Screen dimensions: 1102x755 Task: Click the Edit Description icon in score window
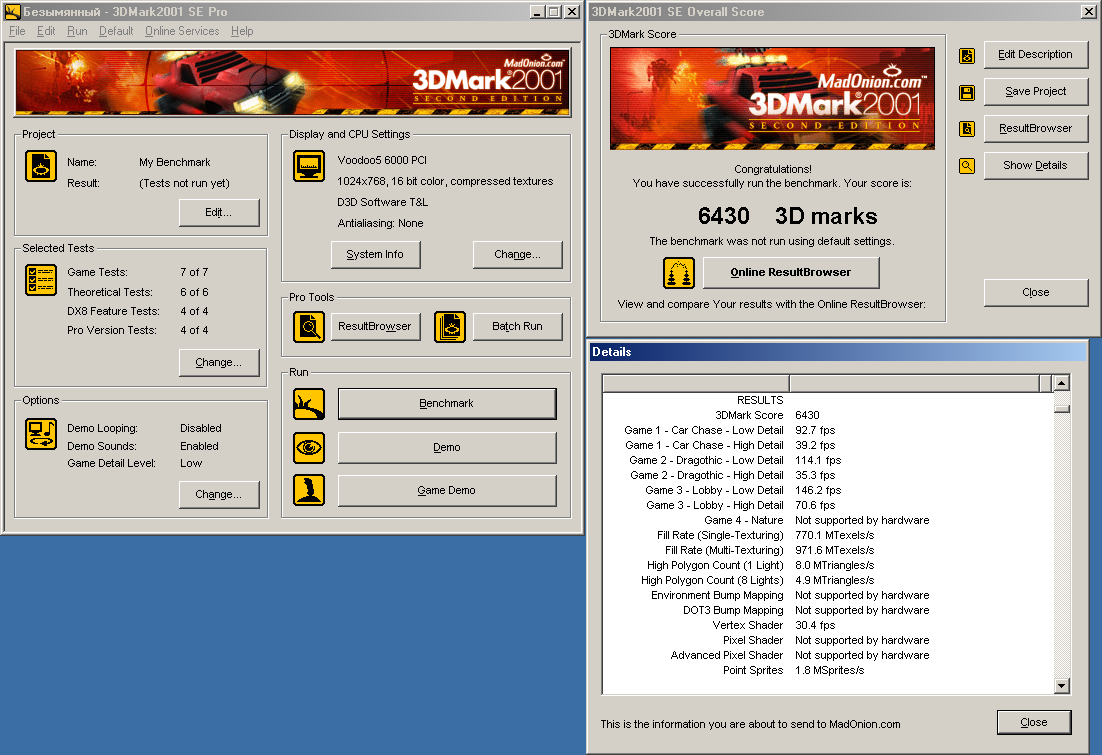coord(967,56)
